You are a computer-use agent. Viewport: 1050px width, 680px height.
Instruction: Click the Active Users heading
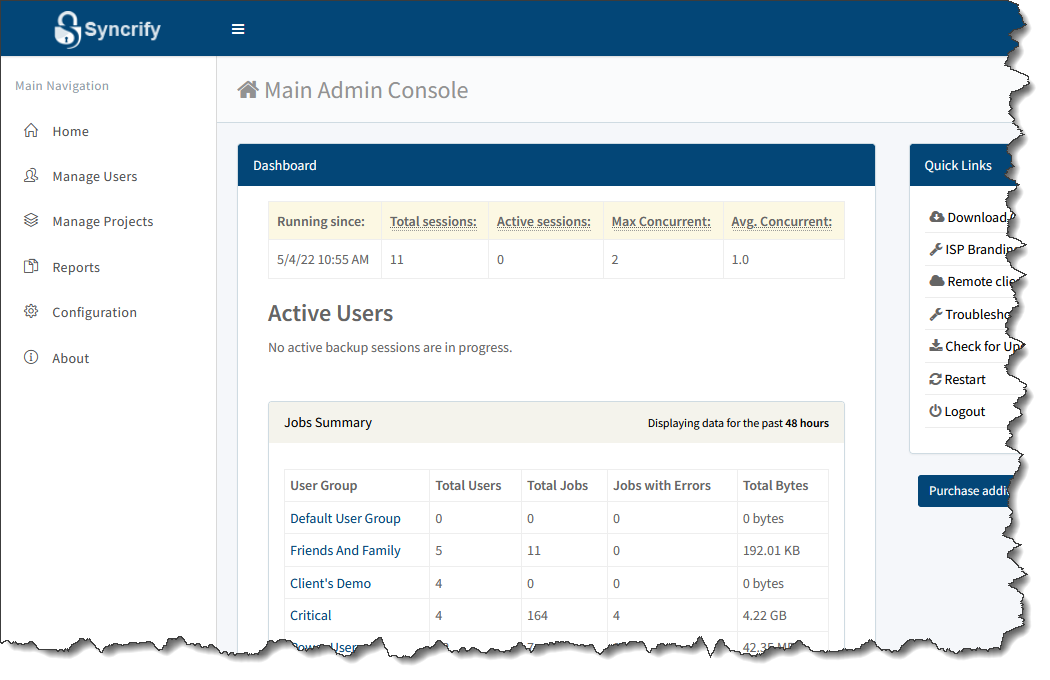[330, 314]
